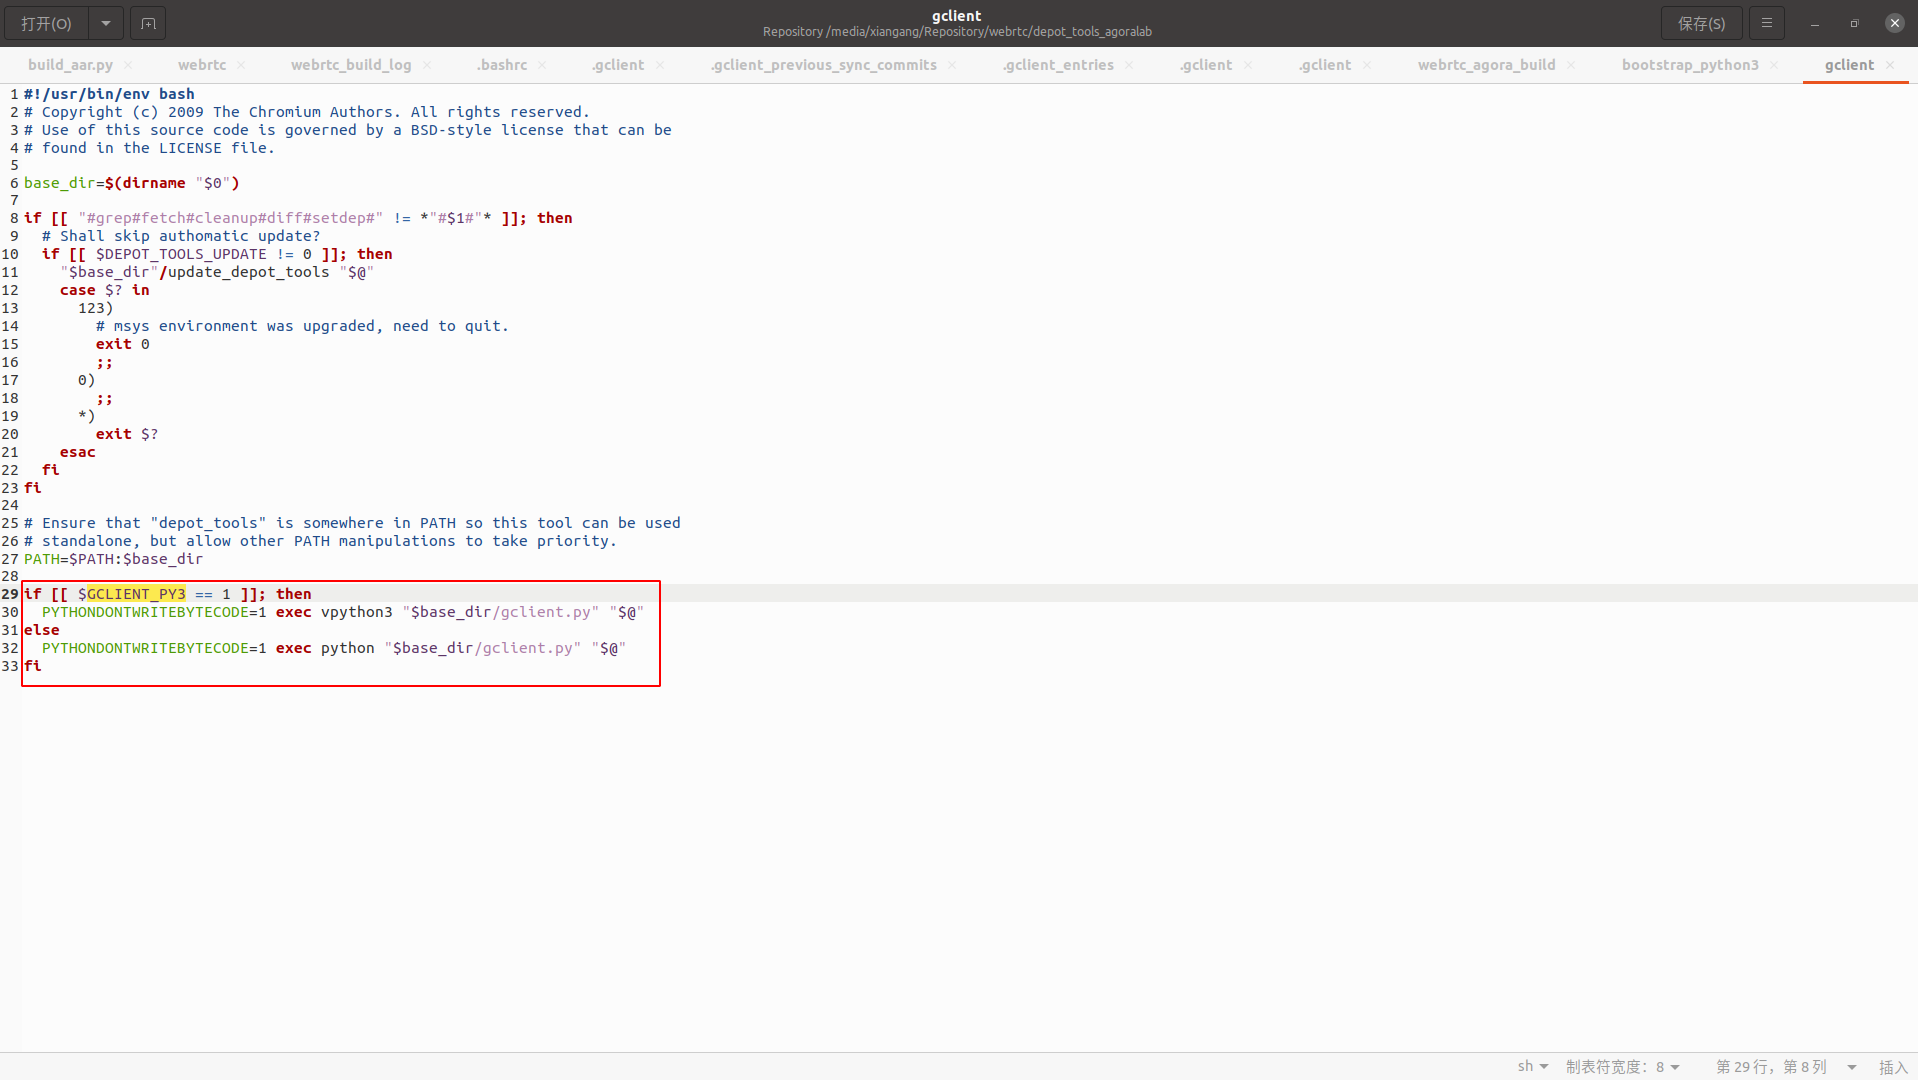Switch to the .gclient_previous_sync_commits tab
This screenshot has width=1918, height=1080.
[824, 65]
